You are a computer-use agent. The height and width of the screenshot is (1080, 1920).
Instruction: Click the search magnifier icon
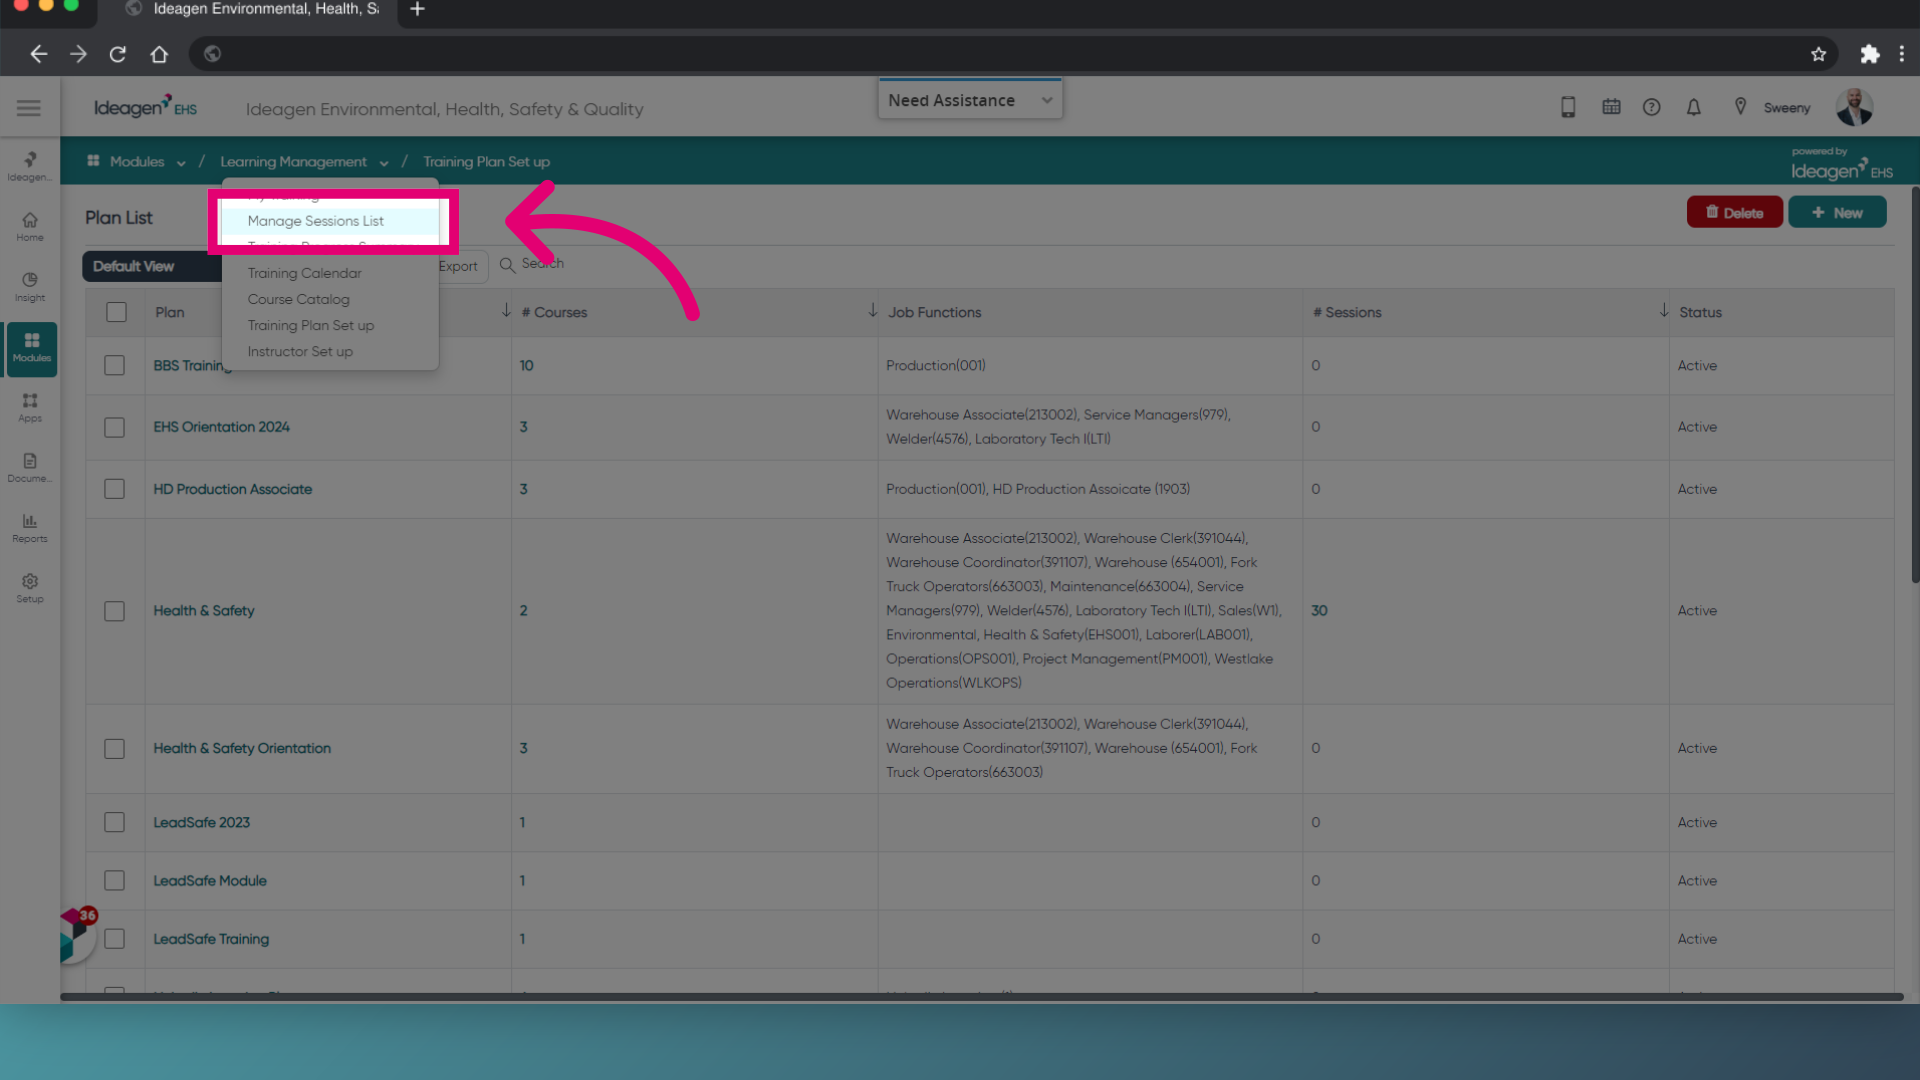tap(507, 265)
